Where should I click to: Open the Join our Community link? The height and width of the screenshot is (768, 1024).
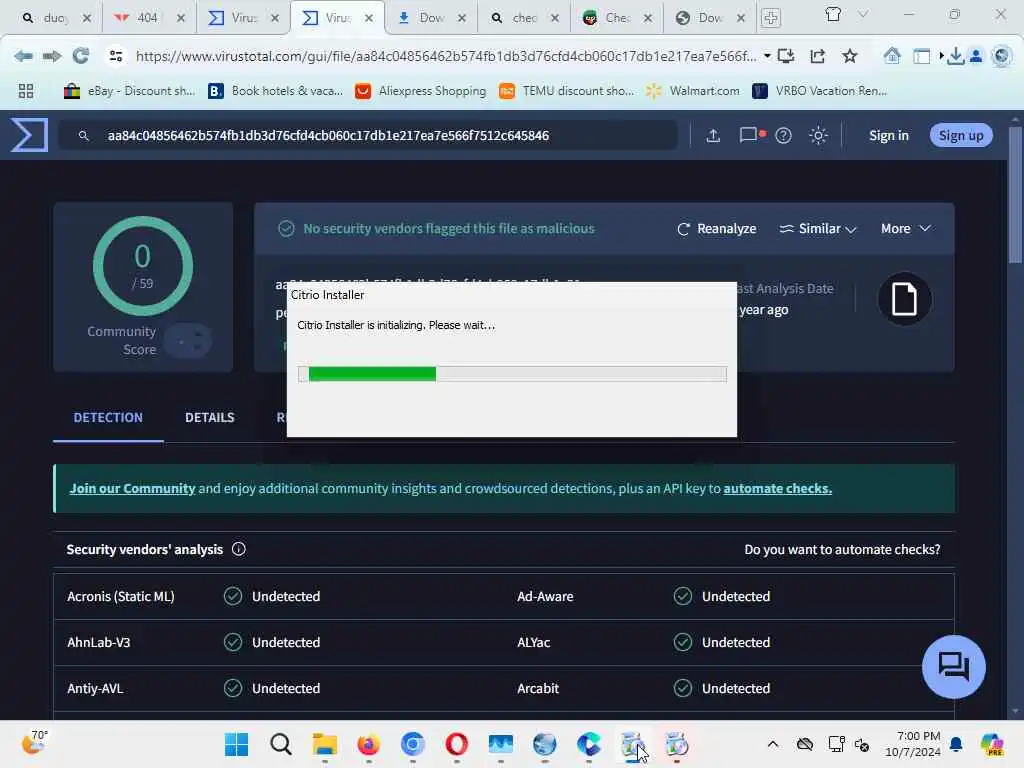[x=133, y=488]
